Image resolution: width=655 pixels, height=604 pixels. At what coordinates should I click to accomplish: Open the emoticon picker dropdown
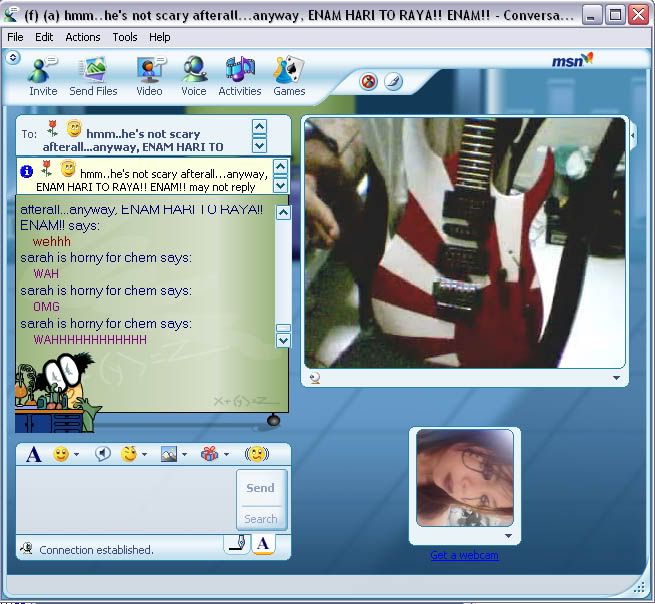[77, 455]
